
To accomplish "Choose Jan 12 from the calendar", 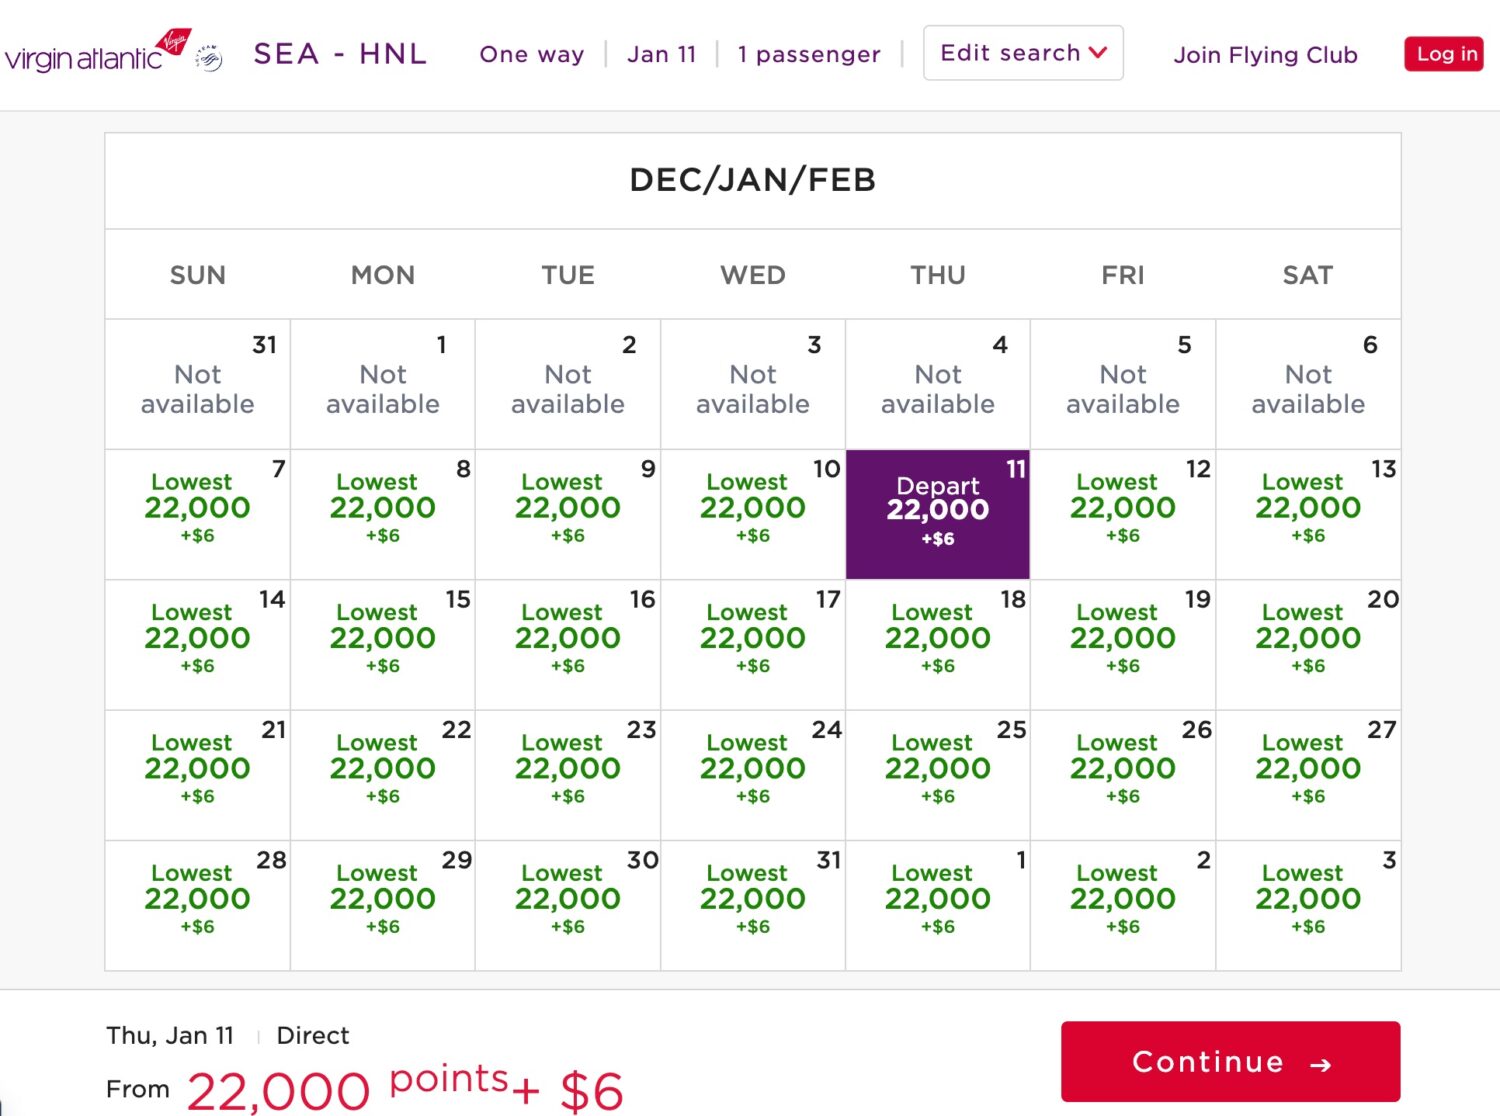I will click(x=1122, y=513).
